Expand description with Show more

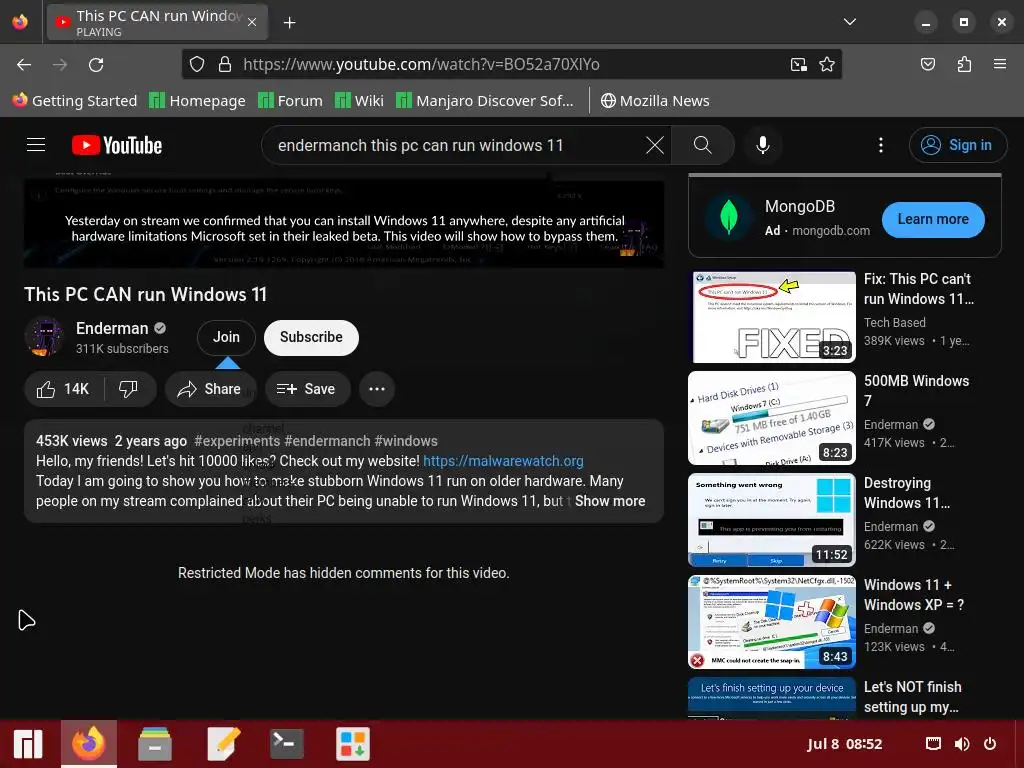(x=610, y=501)
